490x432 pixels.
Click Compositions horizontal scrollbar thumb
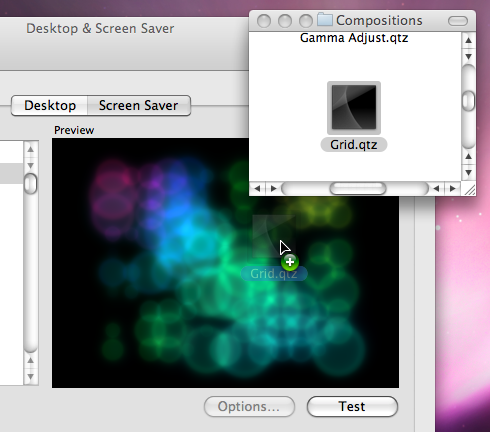358,189
